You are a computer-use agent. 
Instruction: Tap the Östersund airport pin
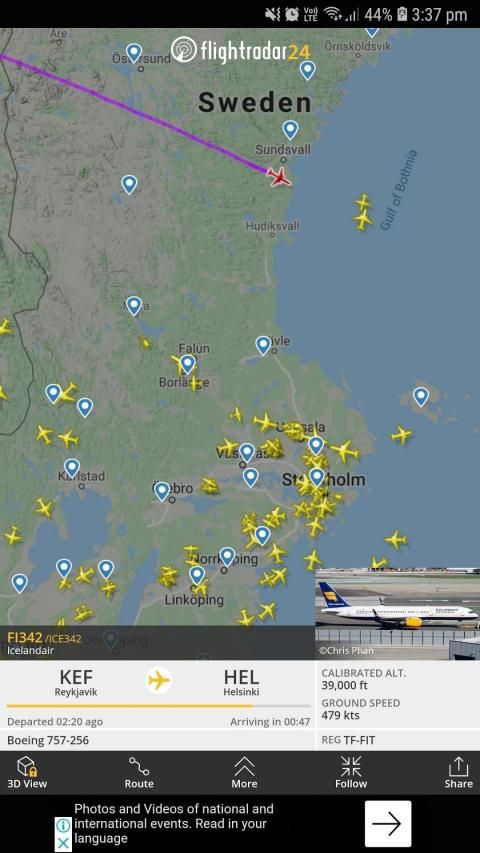(x=133, y=53)
